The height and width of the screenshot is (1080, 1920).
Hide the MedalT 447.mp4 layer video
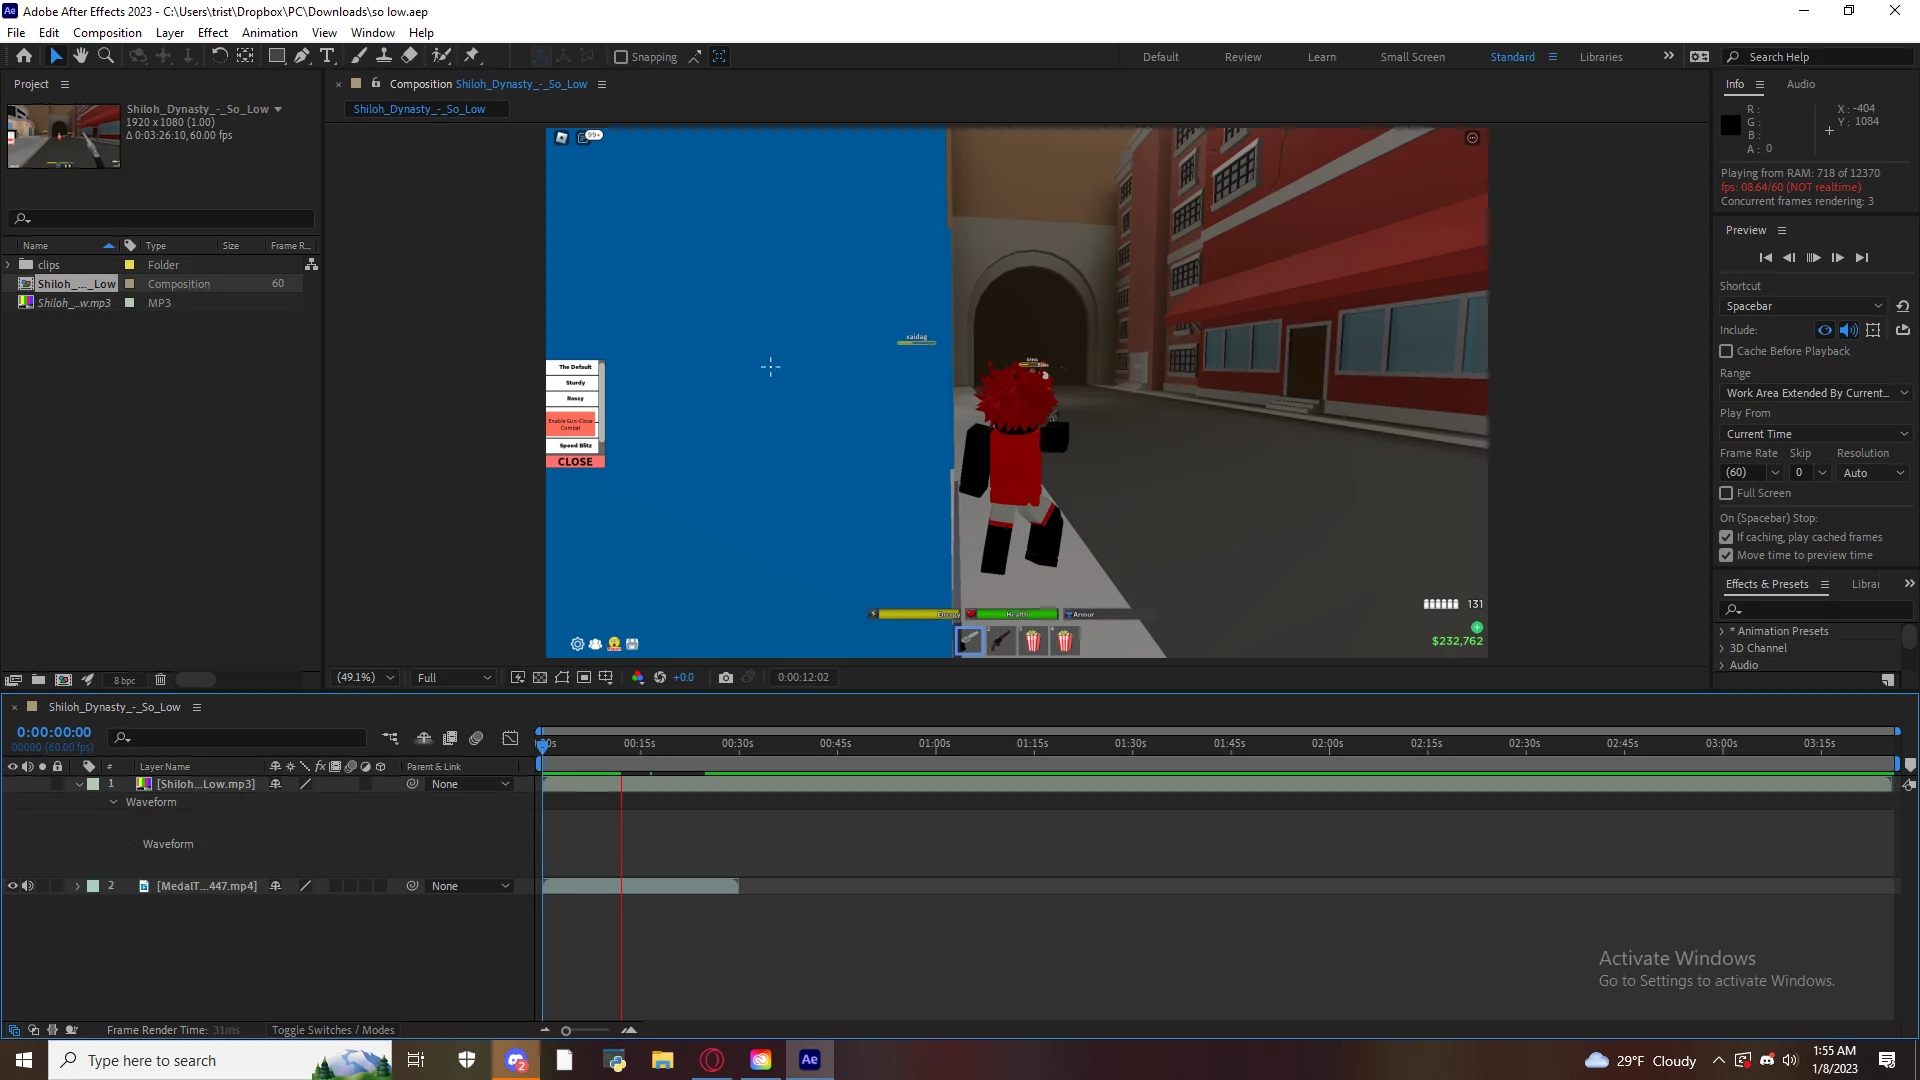pyautogui.click(x=13, y=886)
